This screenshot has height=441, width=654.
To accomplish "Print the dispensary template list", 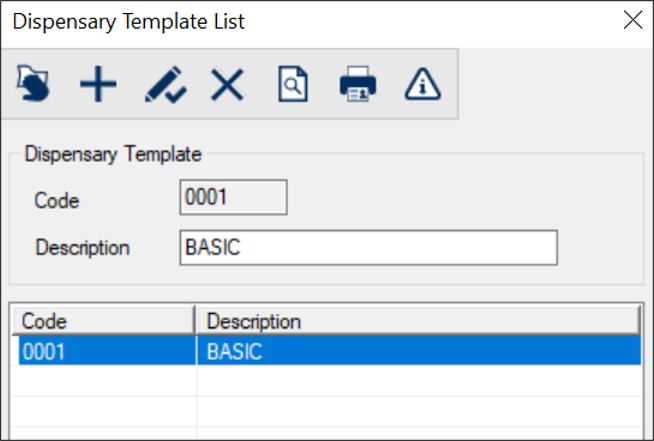I will (358, 85).
